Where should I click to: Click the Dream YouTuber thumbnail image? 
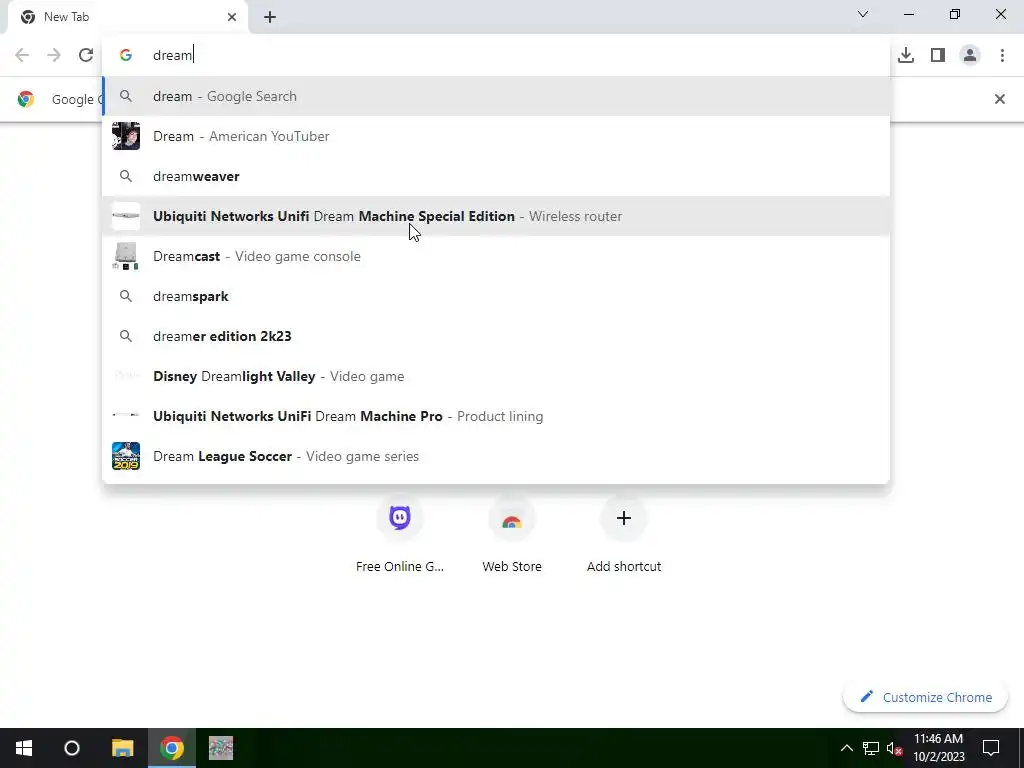point(126,136)
